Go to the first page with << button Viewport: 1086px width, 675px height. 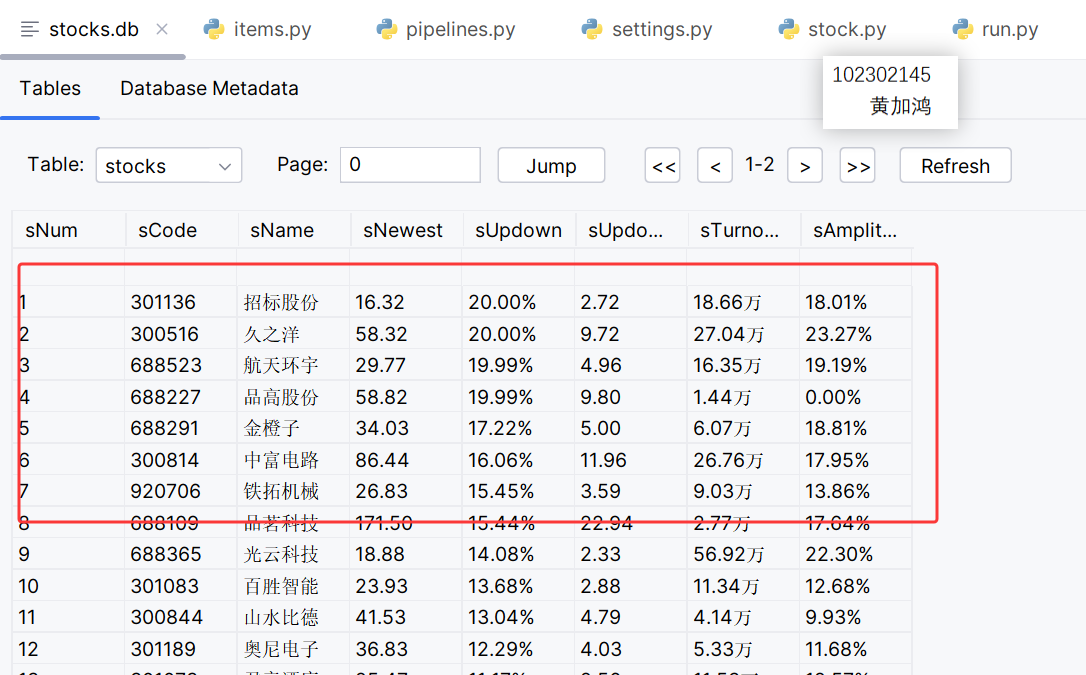(664, 166)
